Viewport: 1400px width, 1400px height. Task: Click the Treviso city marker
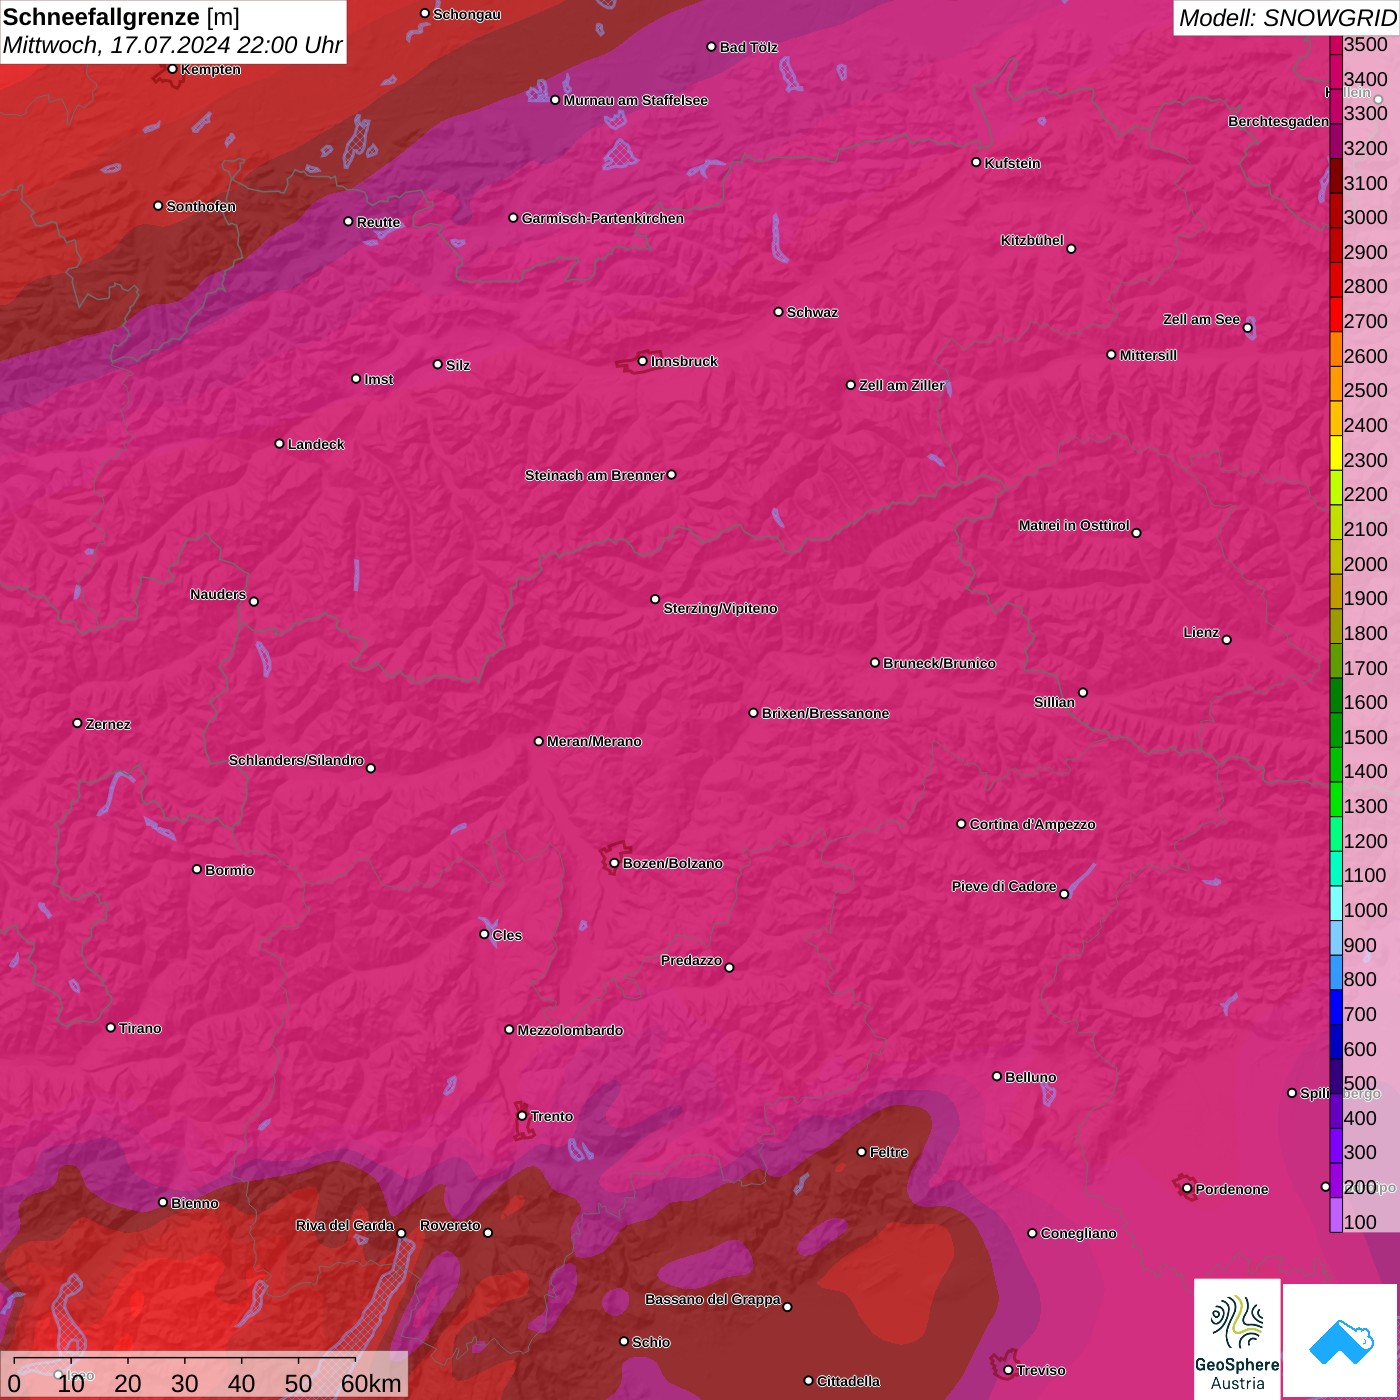point(1008,1370)
